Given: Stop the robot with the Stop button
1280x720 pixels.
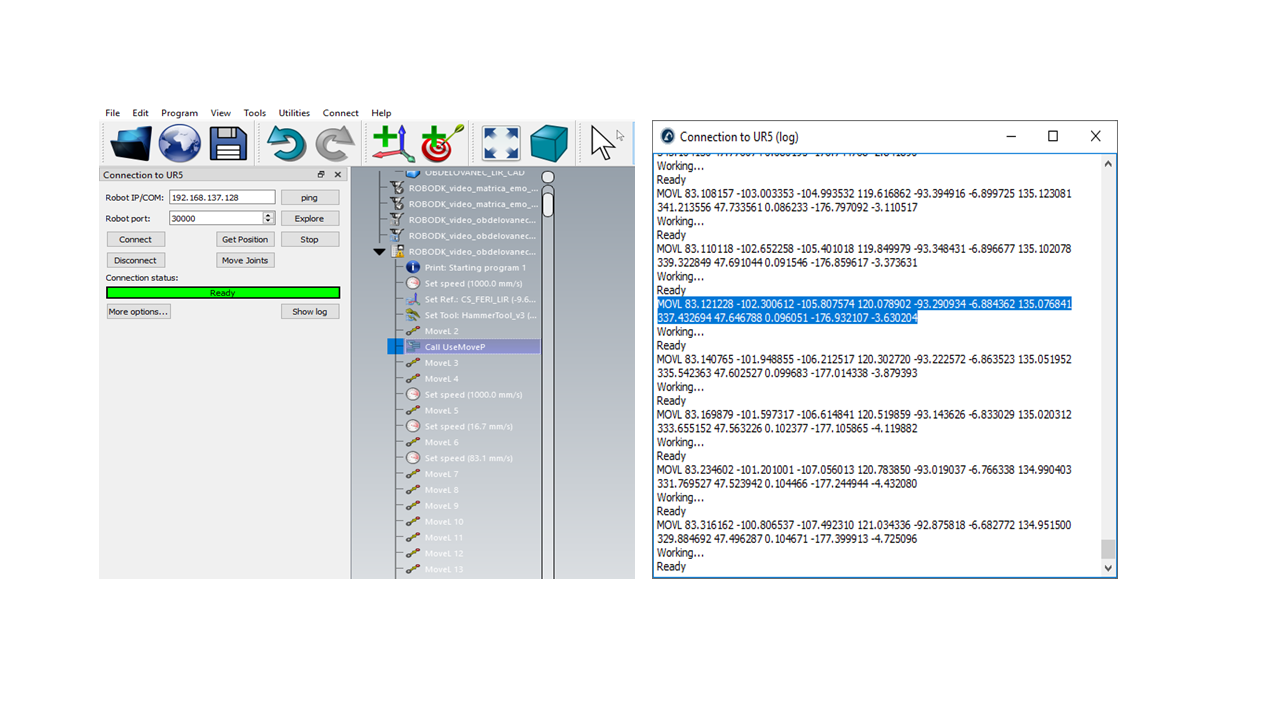Looking at the screenshot, I should [x=309, y=240].
